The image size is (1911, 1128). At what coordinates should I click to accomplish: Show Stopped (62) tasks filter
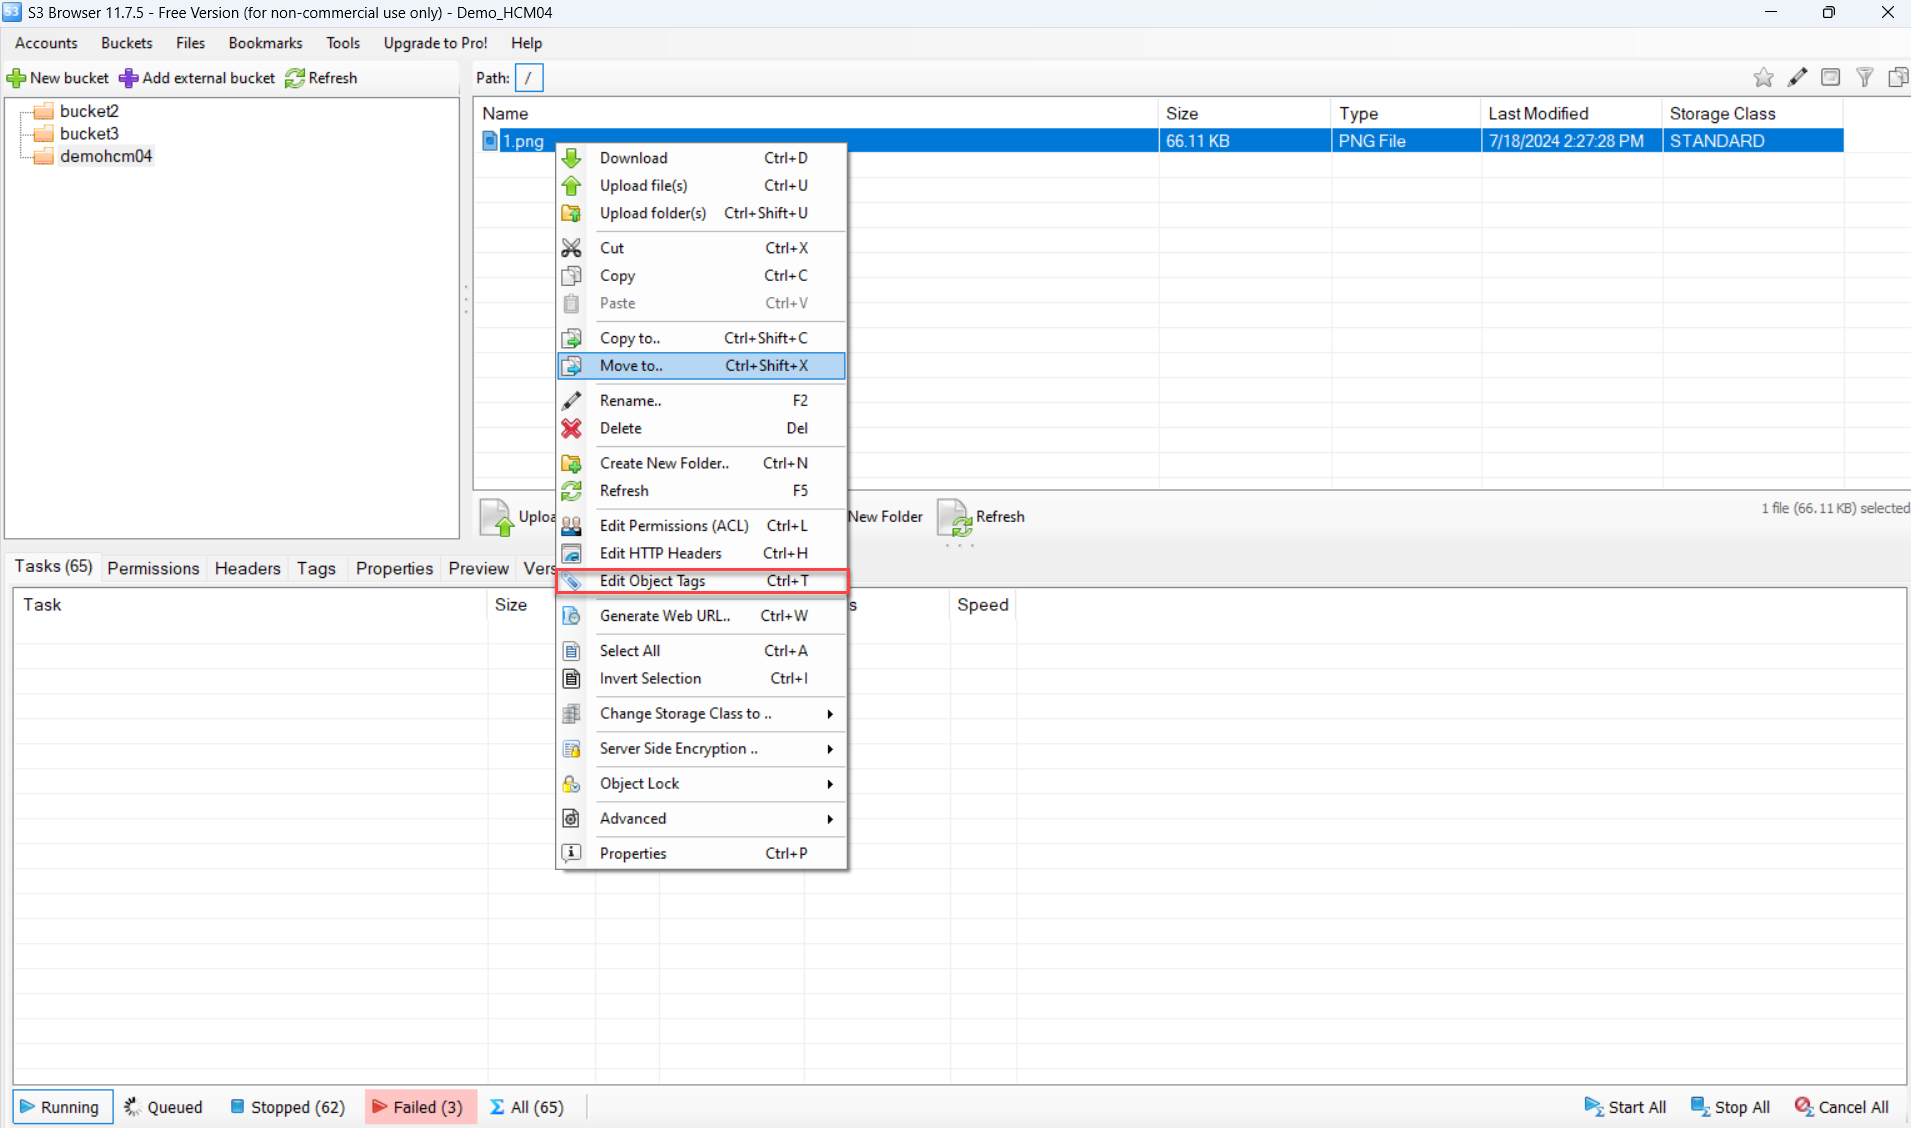click(288, 1107)
